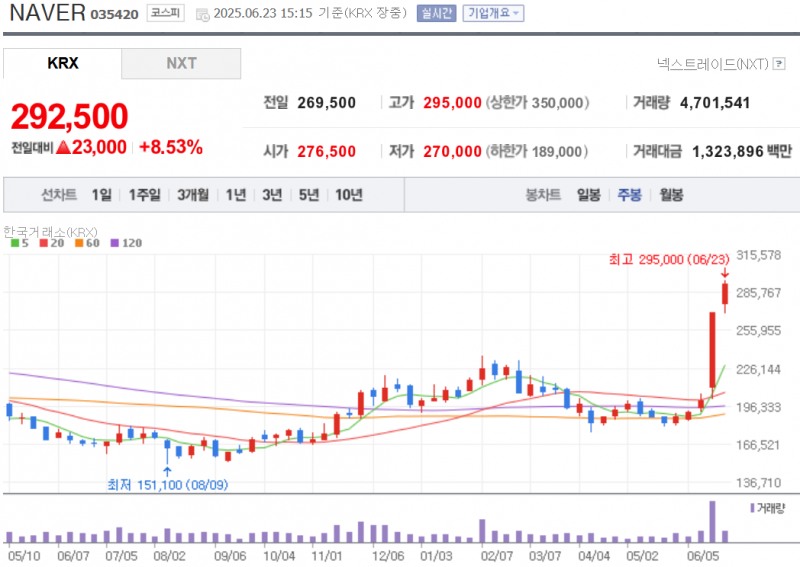Click the 거래대금 value 1,323,896 백만
This screenshot has width=800, height=567.
tap(742, 151)
